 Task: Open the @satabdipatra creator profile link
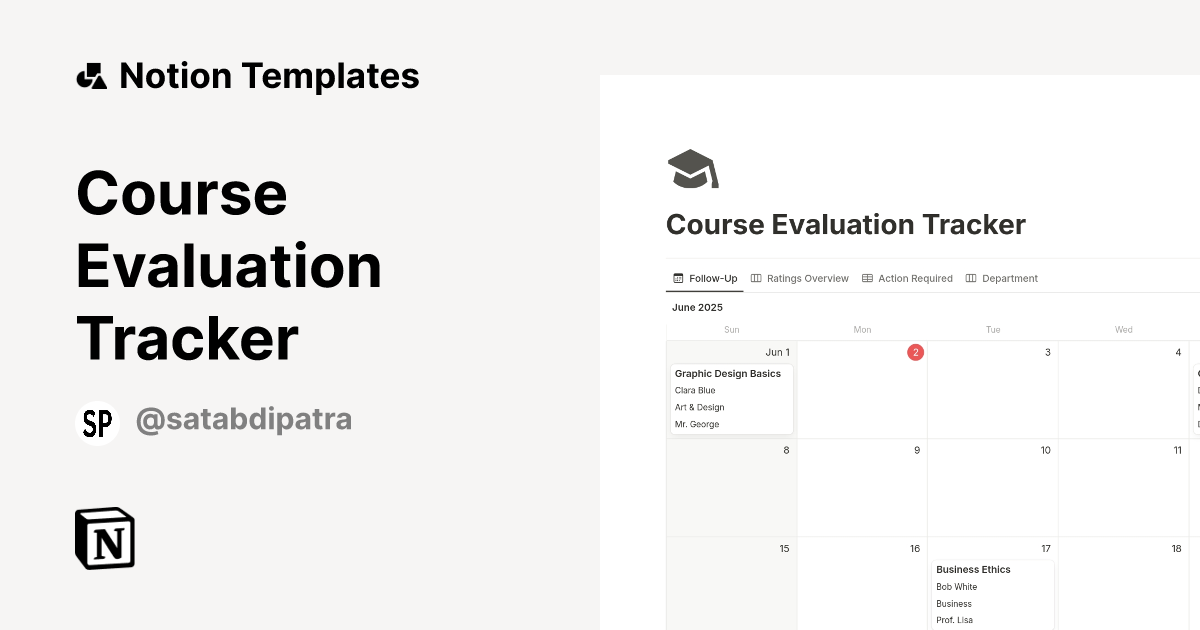[243, 419]
